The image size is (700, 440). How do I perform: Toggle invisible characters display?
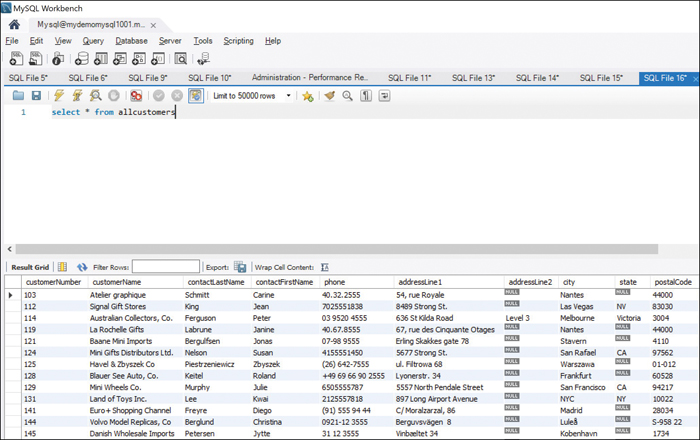pos(366,95)
